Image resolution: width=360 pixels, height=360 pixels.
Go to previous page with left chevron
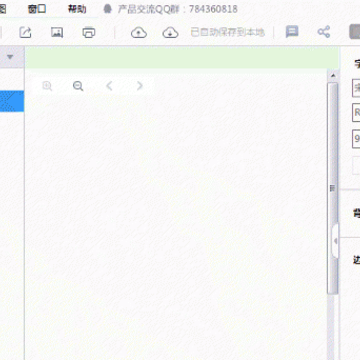109,86
